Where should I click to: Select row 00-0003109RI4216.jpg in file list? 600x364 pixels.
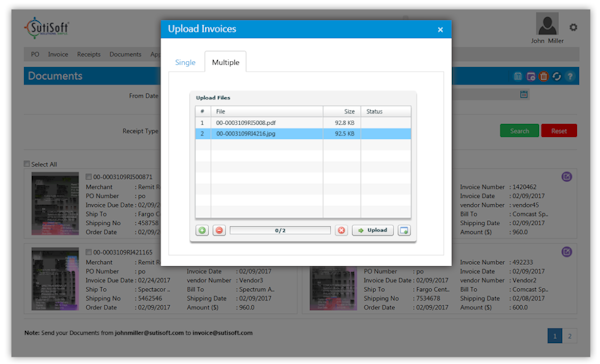click(x=303, y=134)
